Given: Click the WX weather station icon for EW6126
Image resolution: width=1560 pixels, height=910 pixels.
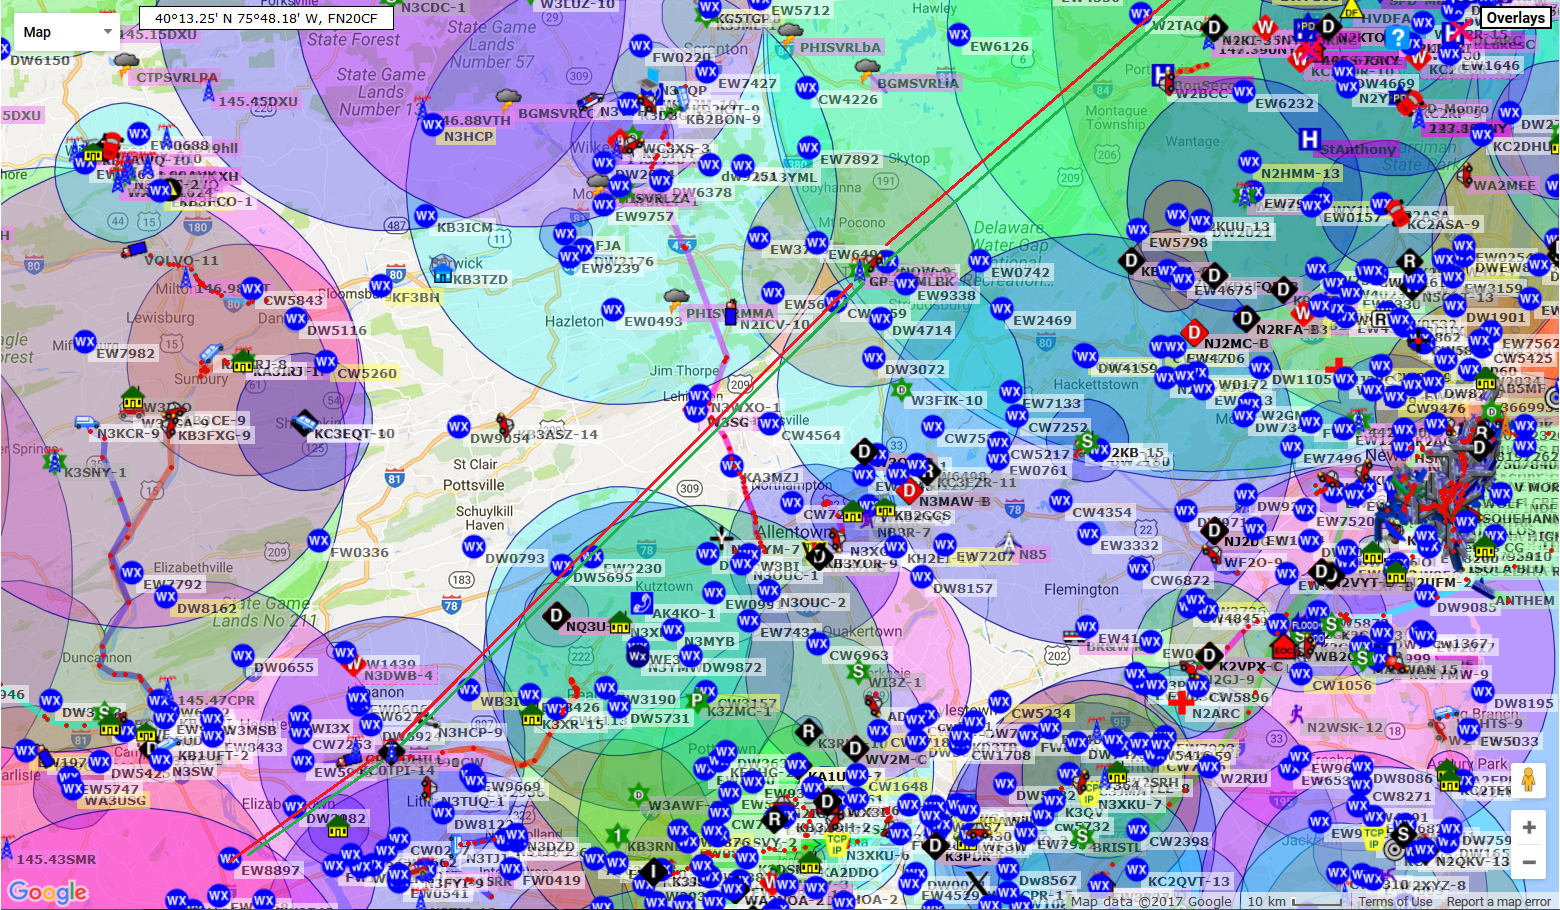Looking at the screenshot, I should click(958, 35).
